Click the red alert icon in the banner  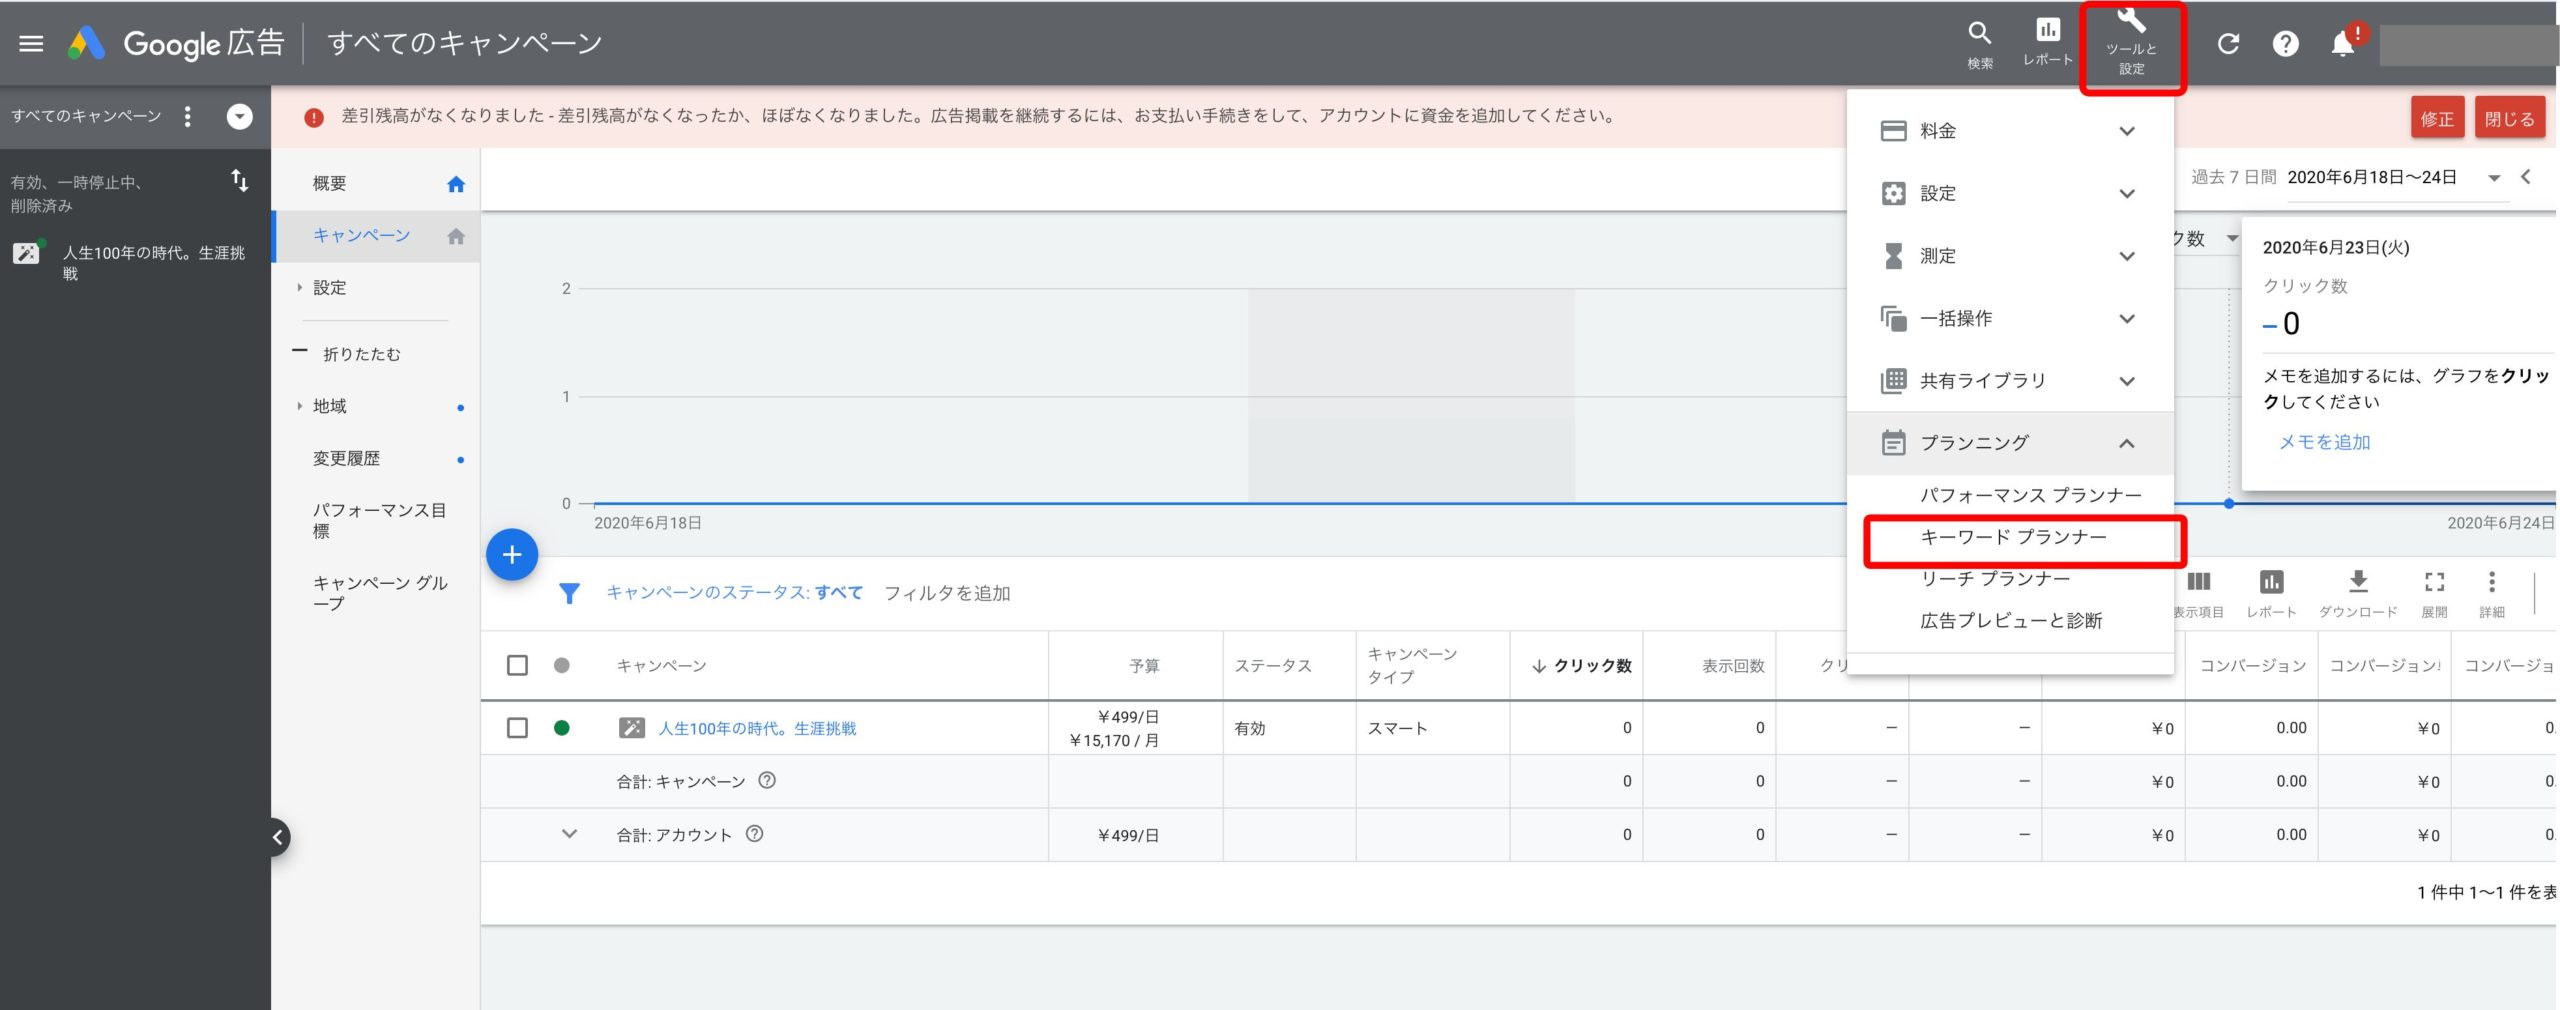(x=314, y=117)
